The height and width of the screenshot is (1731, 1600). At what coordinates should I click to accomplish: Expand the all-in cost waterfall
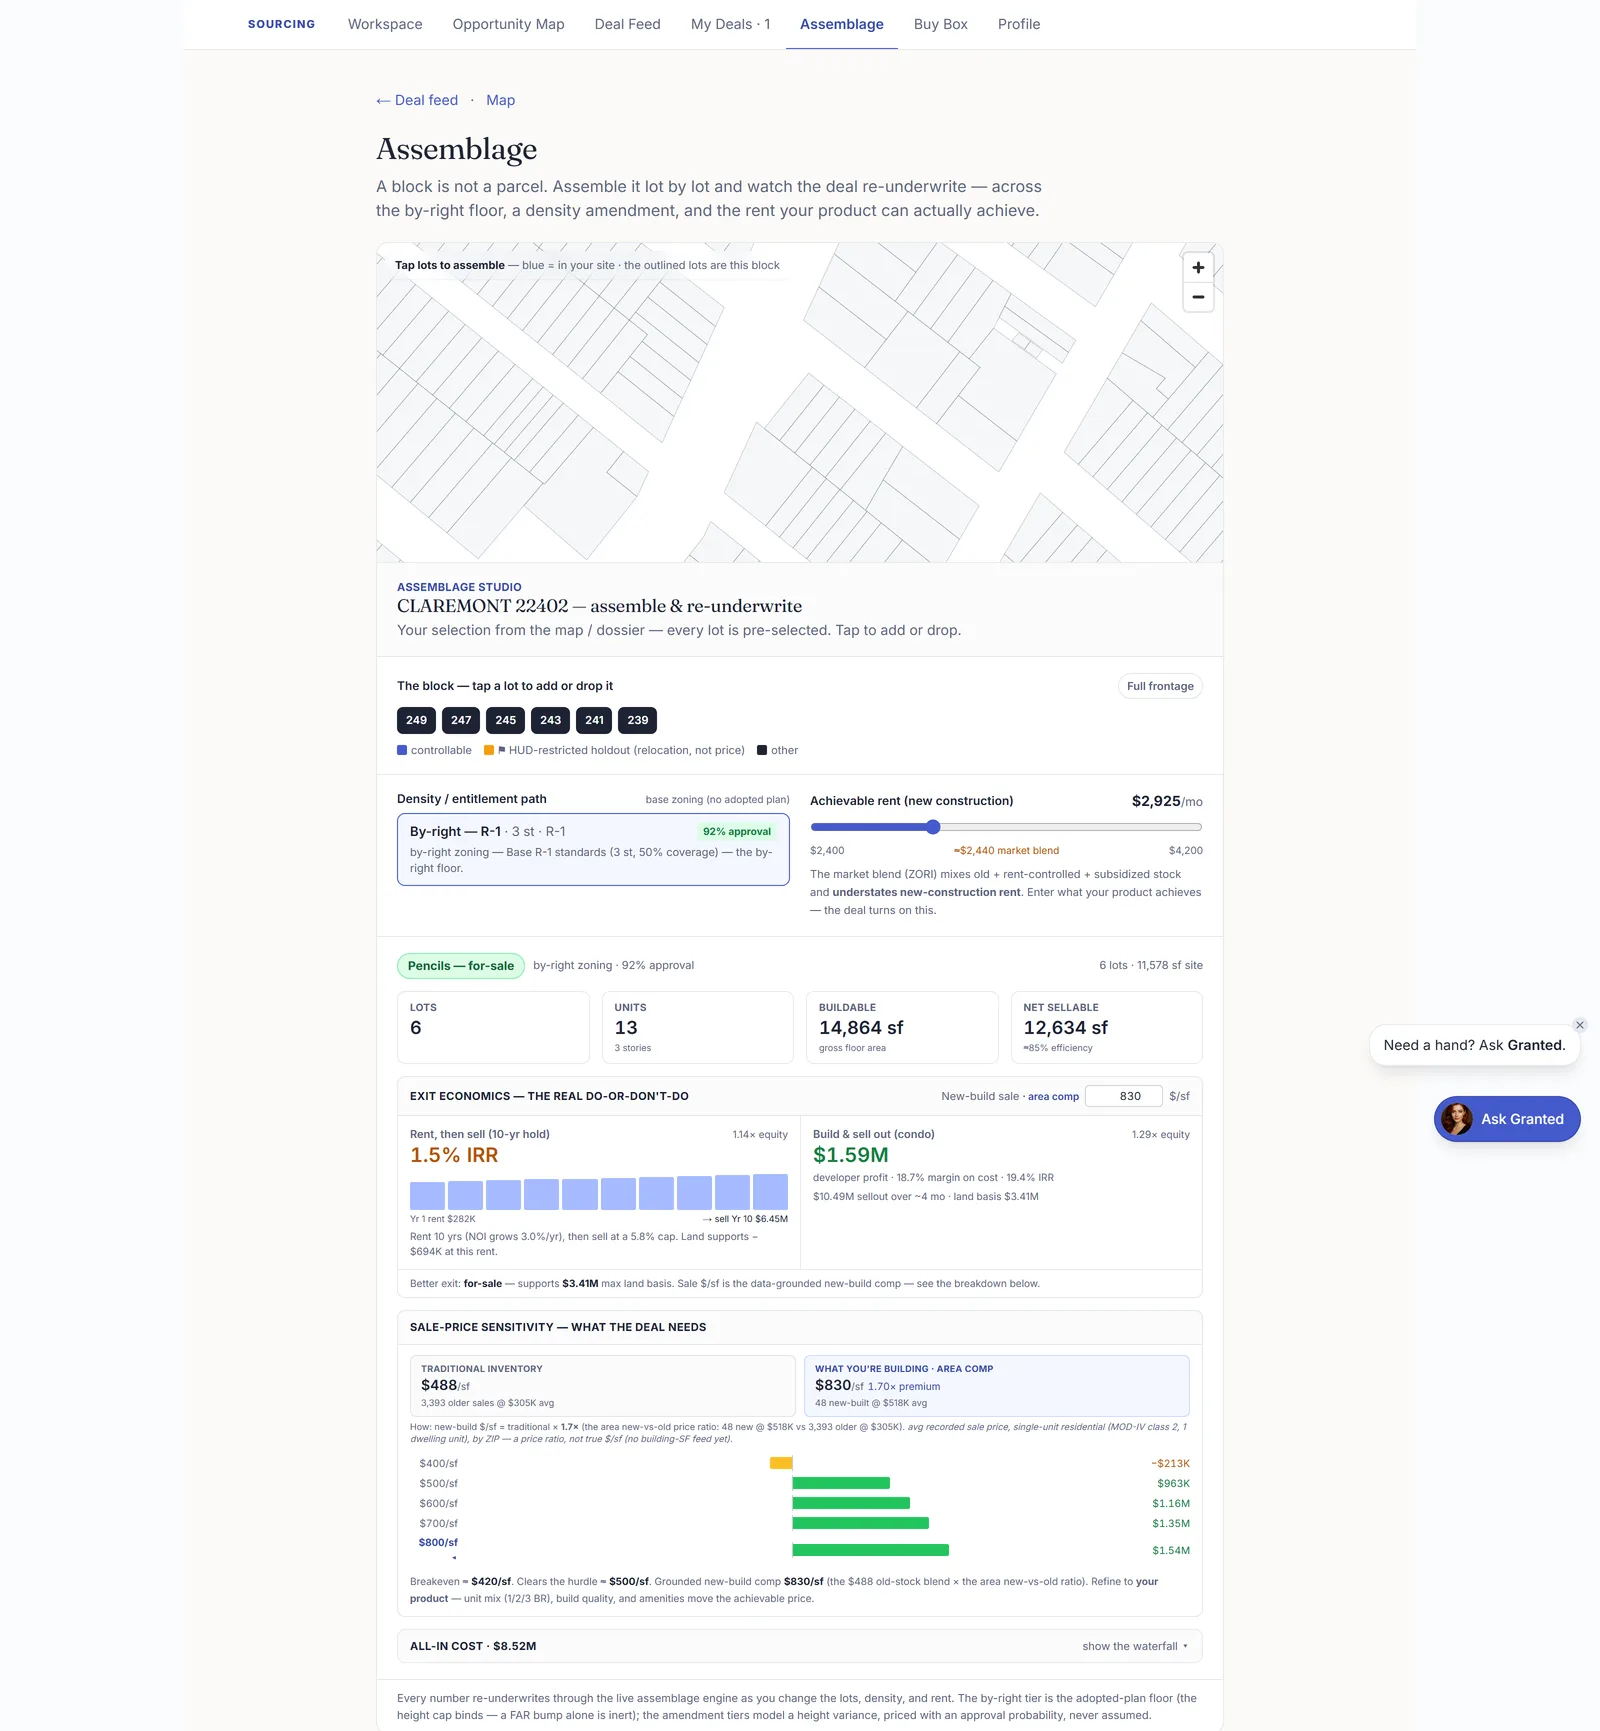tap(1134, 1646)
